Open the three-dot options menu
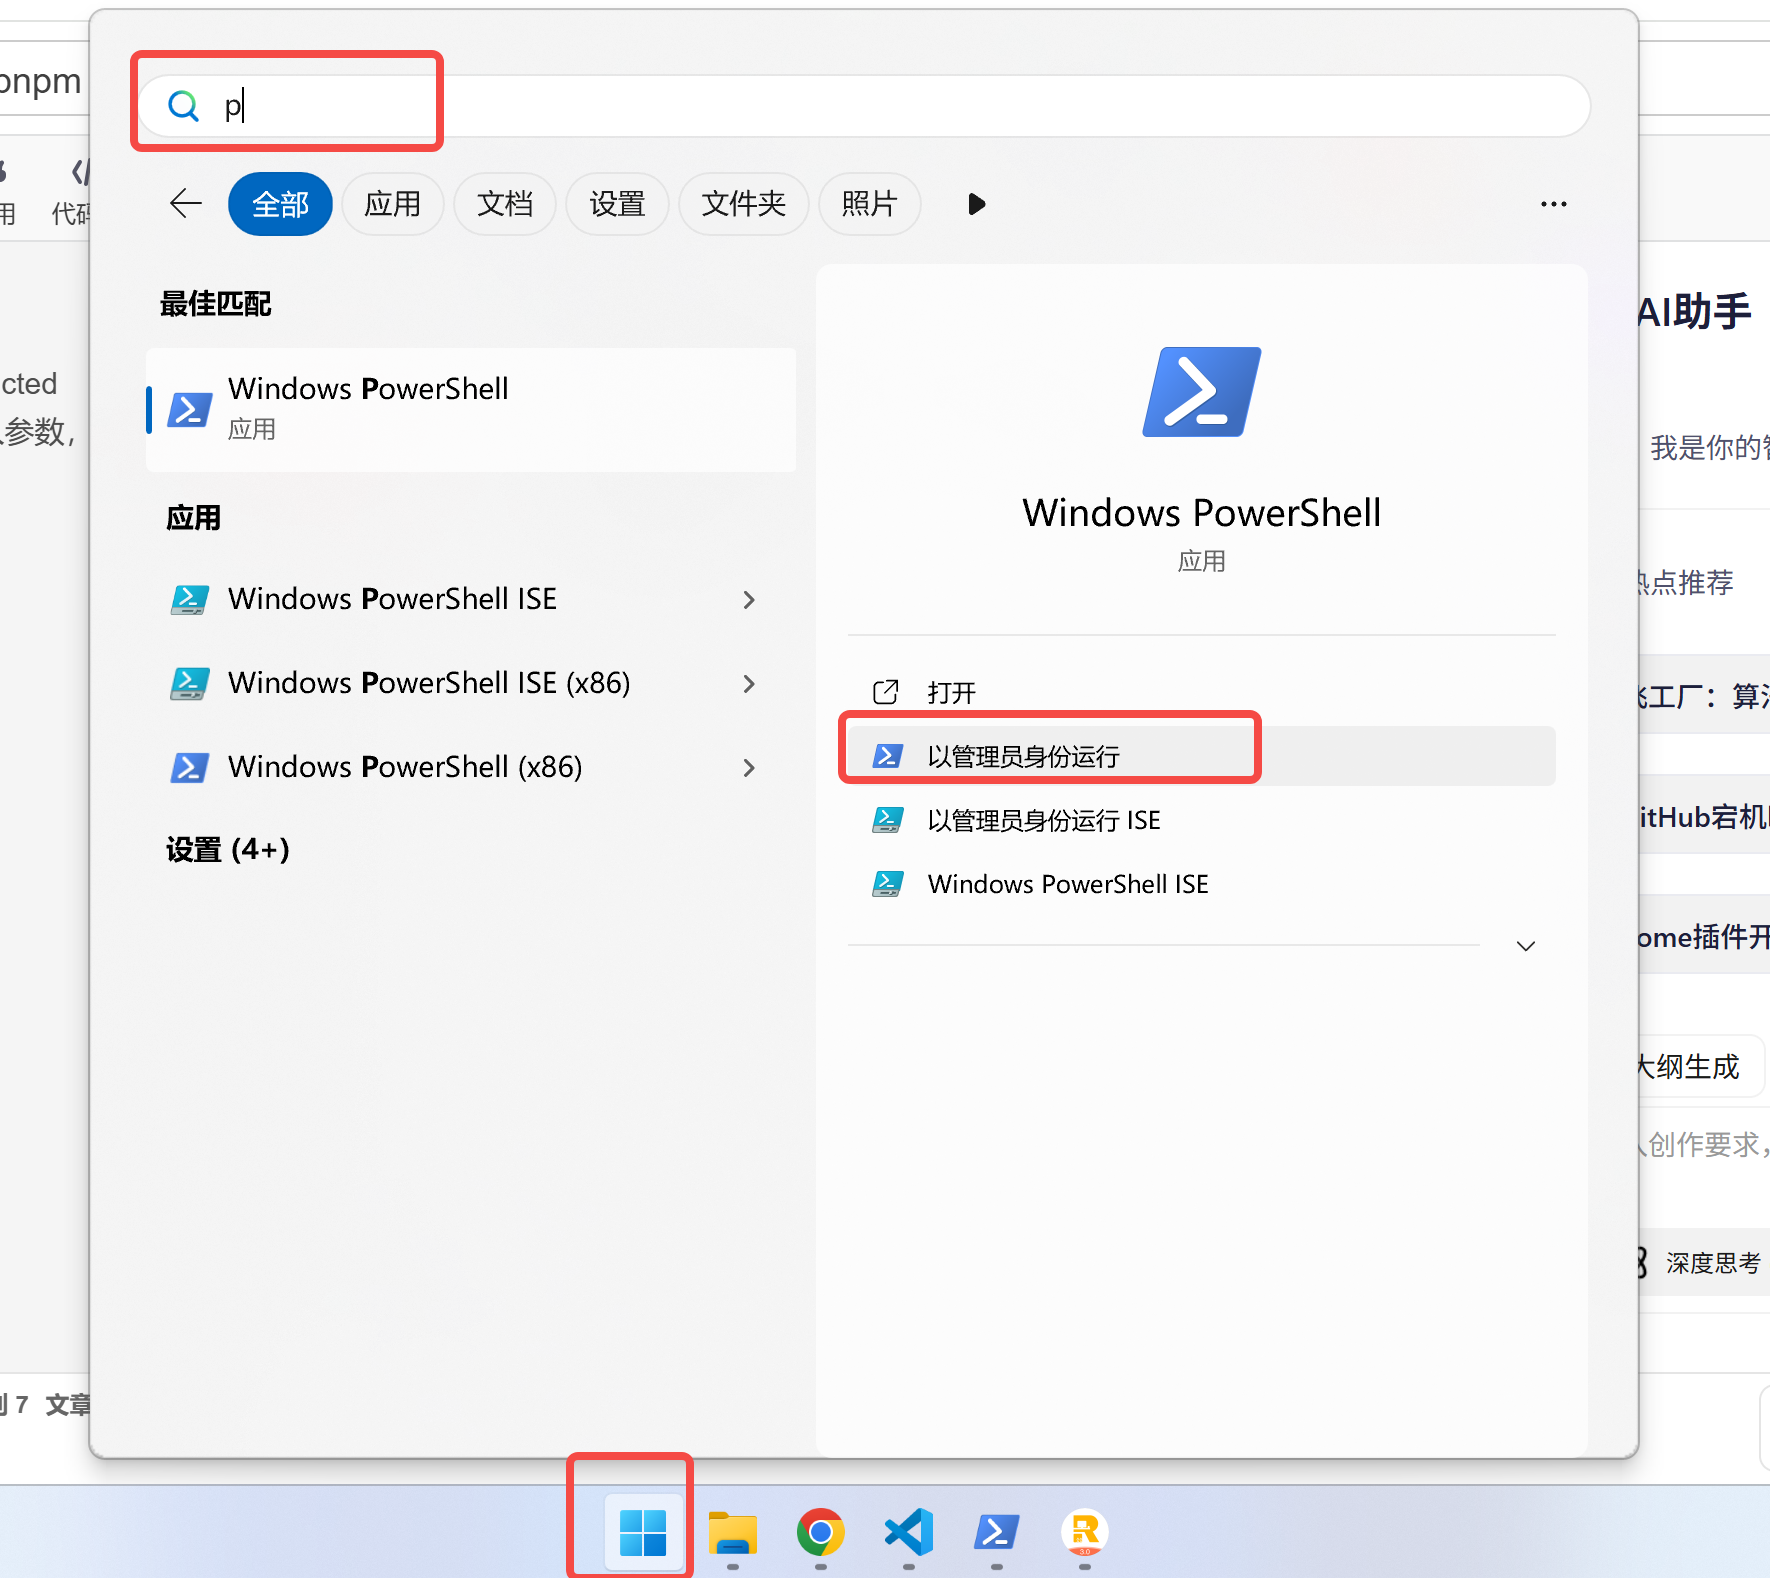 tap(1553, 204)
